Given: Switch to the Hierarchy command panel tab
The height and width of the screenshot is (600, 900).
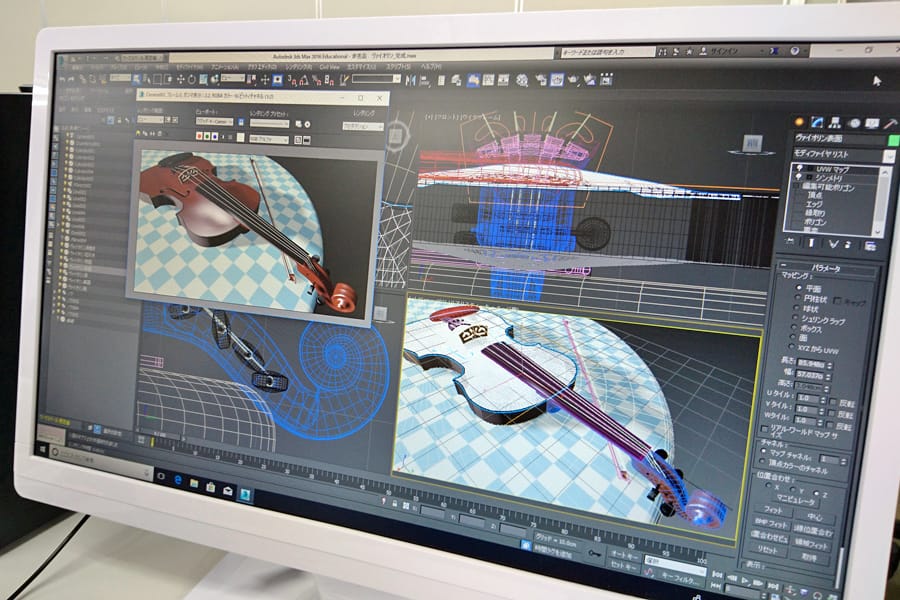Looking at the screenshot, I should [835, 123].
